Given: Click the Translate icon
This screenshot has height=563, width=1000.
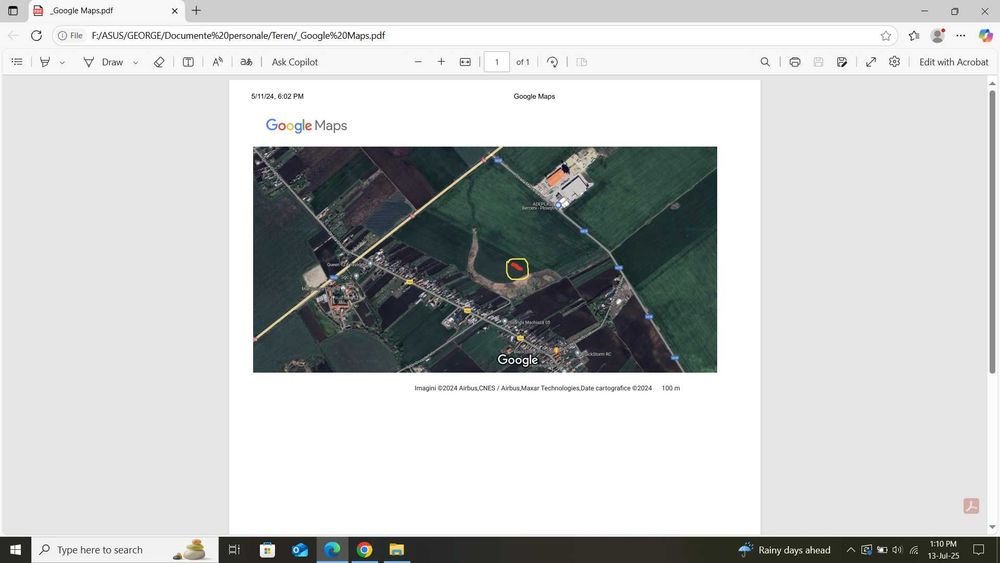Looking at the screenshot, I should click(246, 62).
